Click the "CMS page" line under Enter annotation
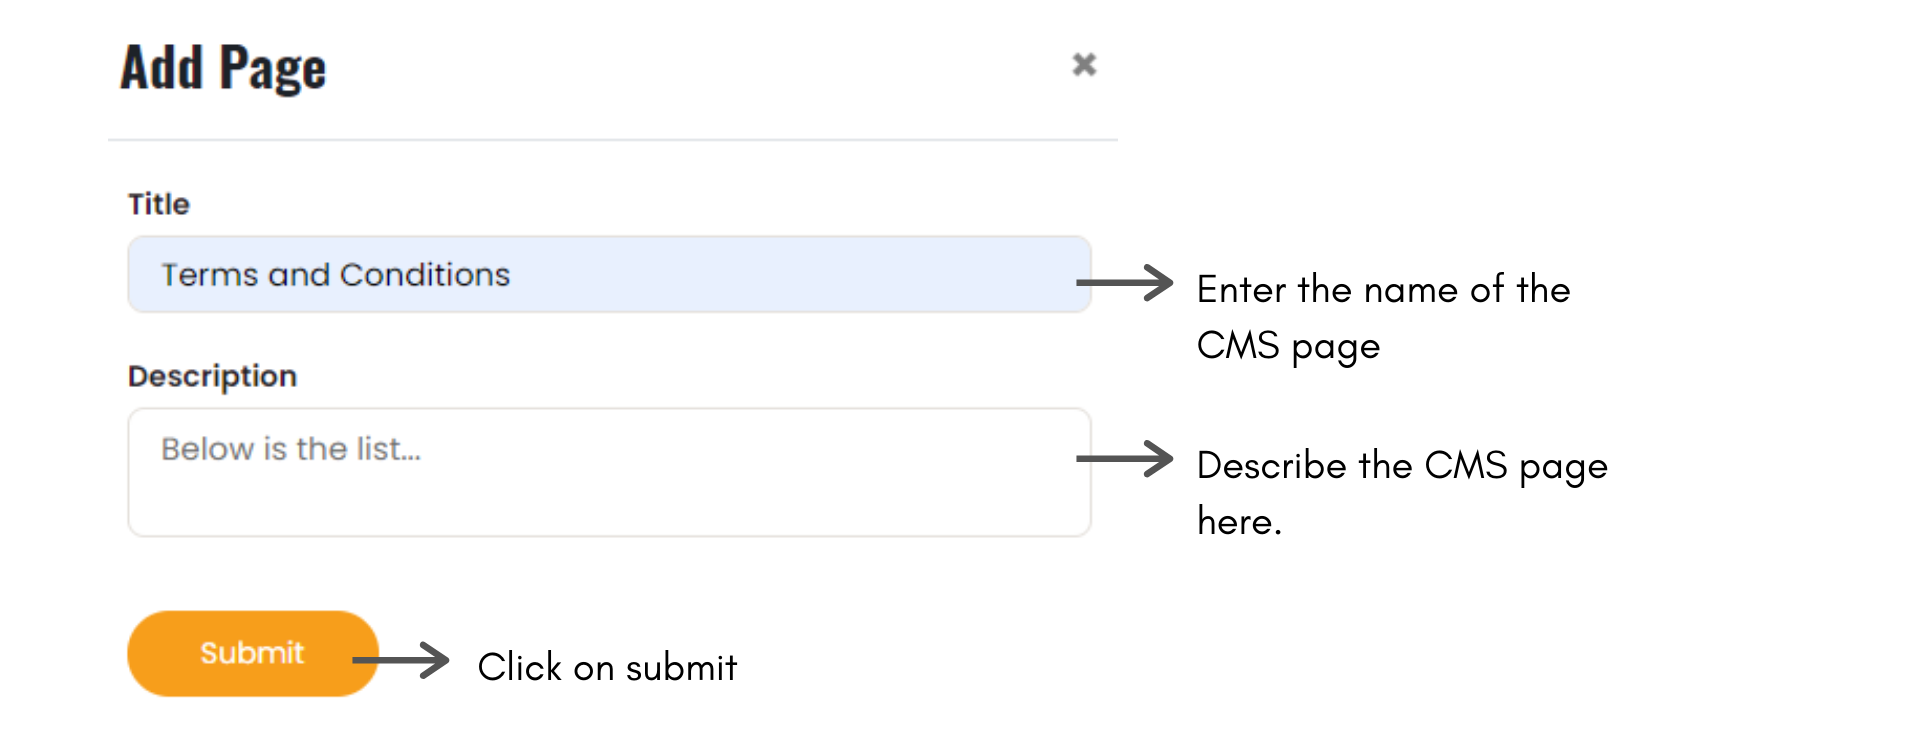This screenshot has width=1920, height=748. (x=1288, y=346)
